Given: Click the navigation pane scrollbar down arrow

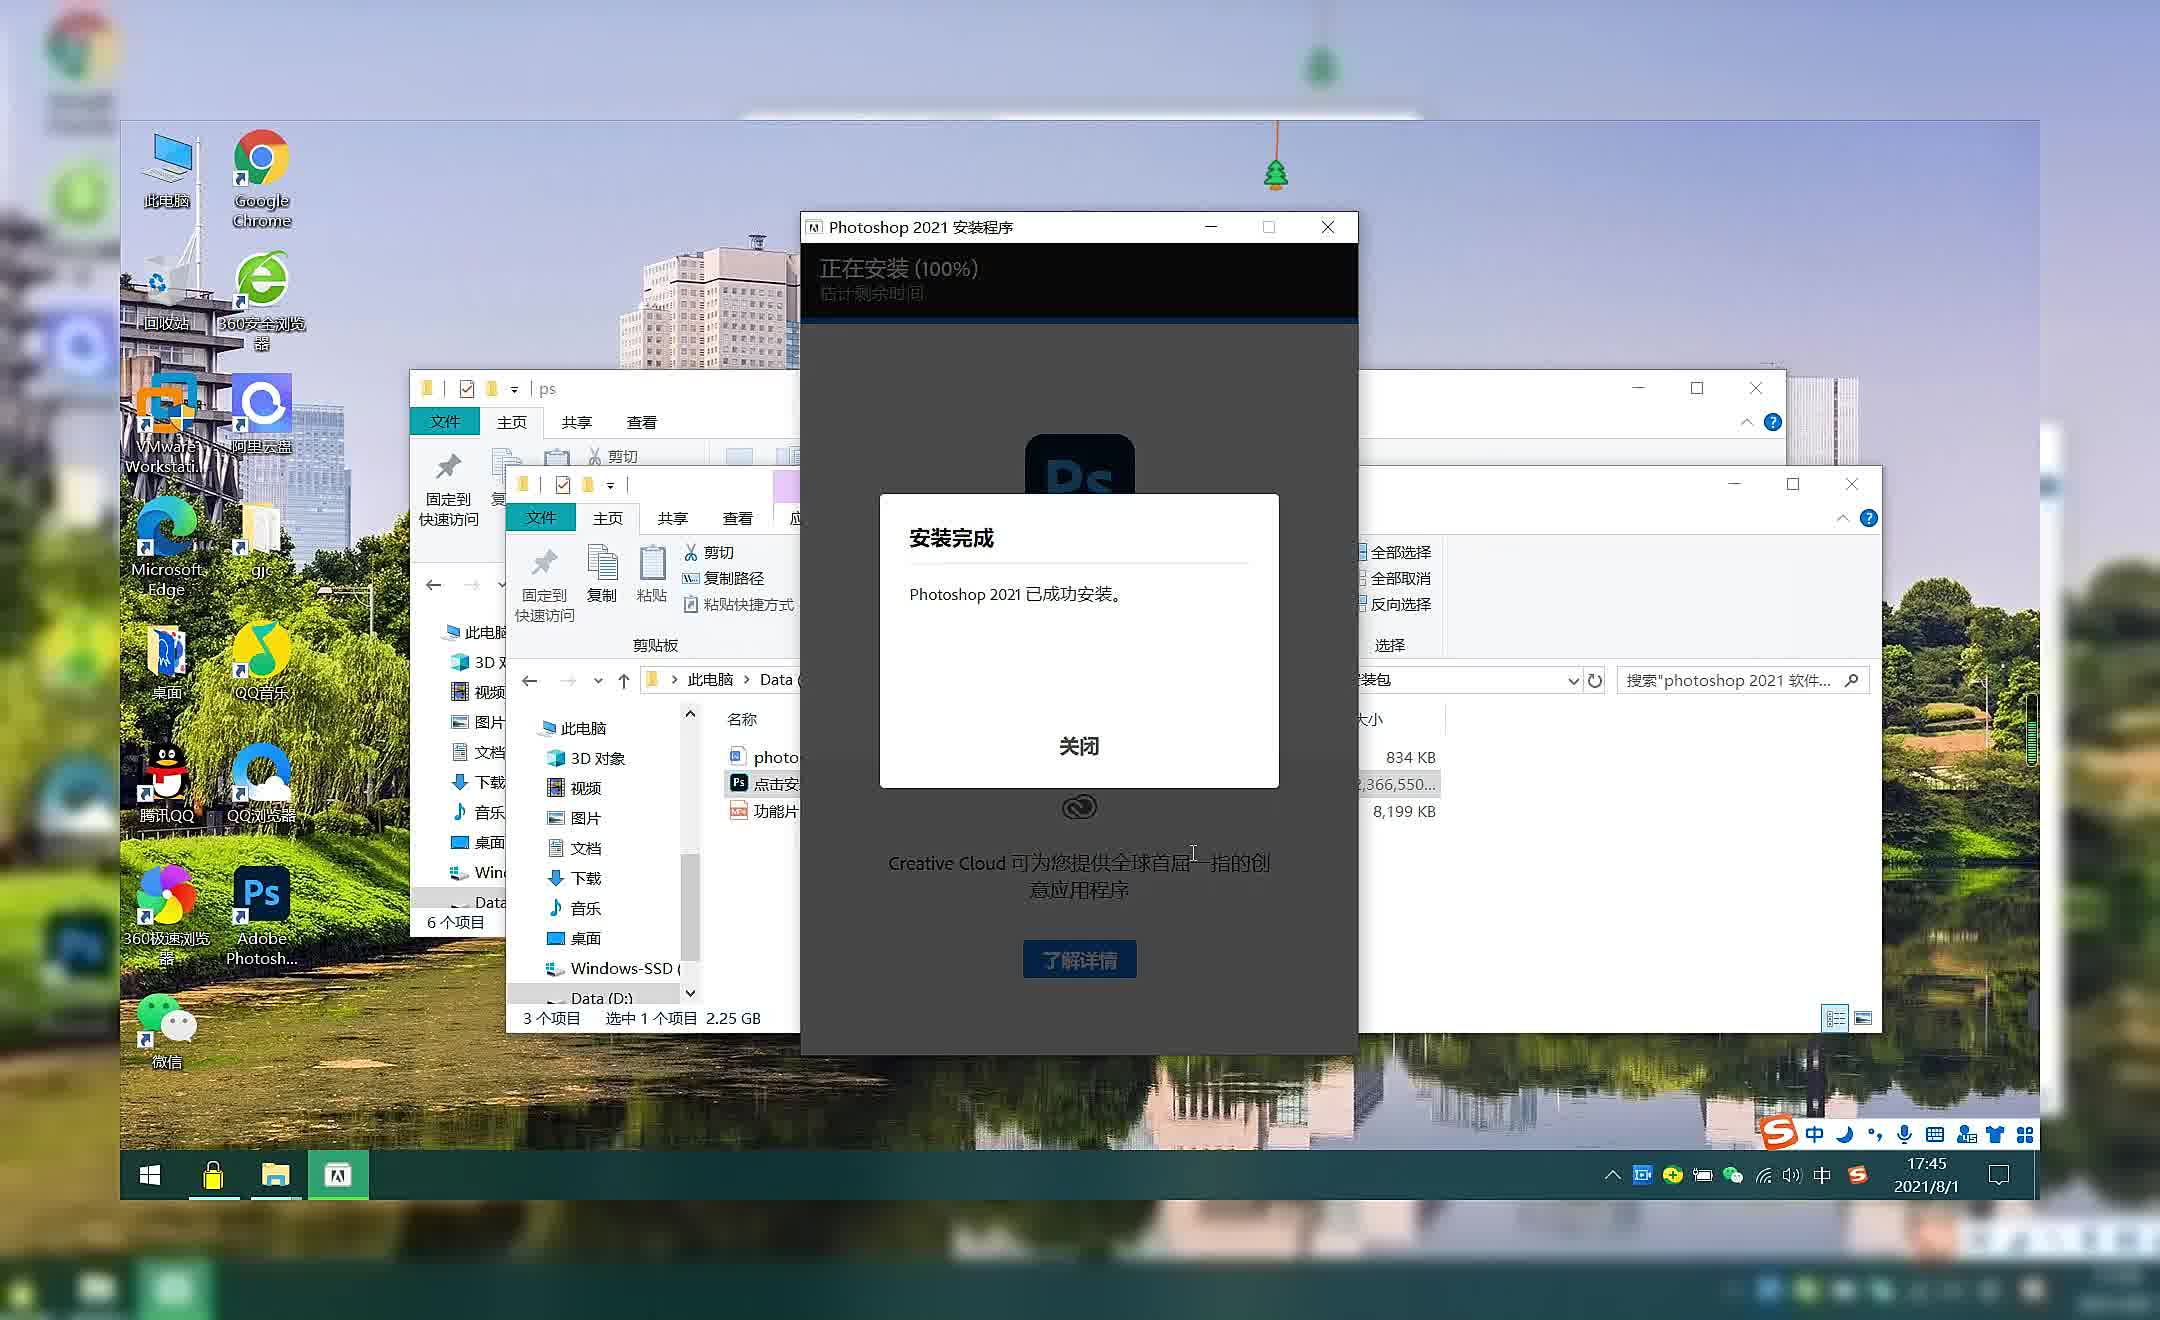Looking at the screenshot, I should pos(690,993).
